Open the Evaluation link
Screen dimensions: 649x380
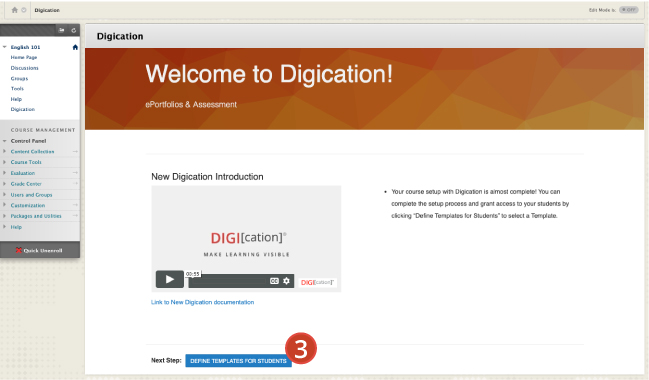[x=23, y=173]
